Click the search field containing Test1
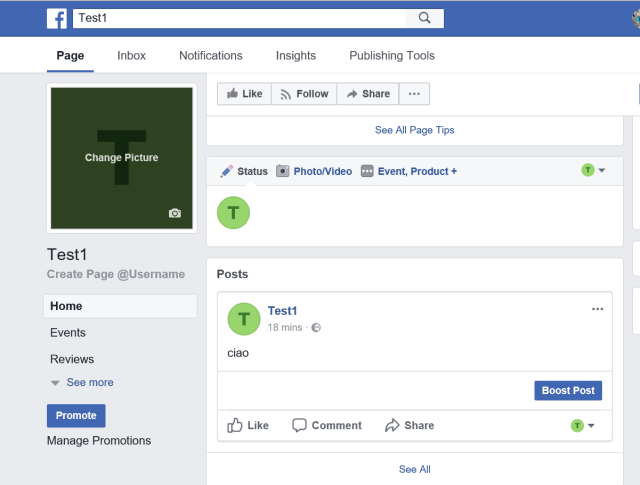640x485 pixels. click(240, 18)
